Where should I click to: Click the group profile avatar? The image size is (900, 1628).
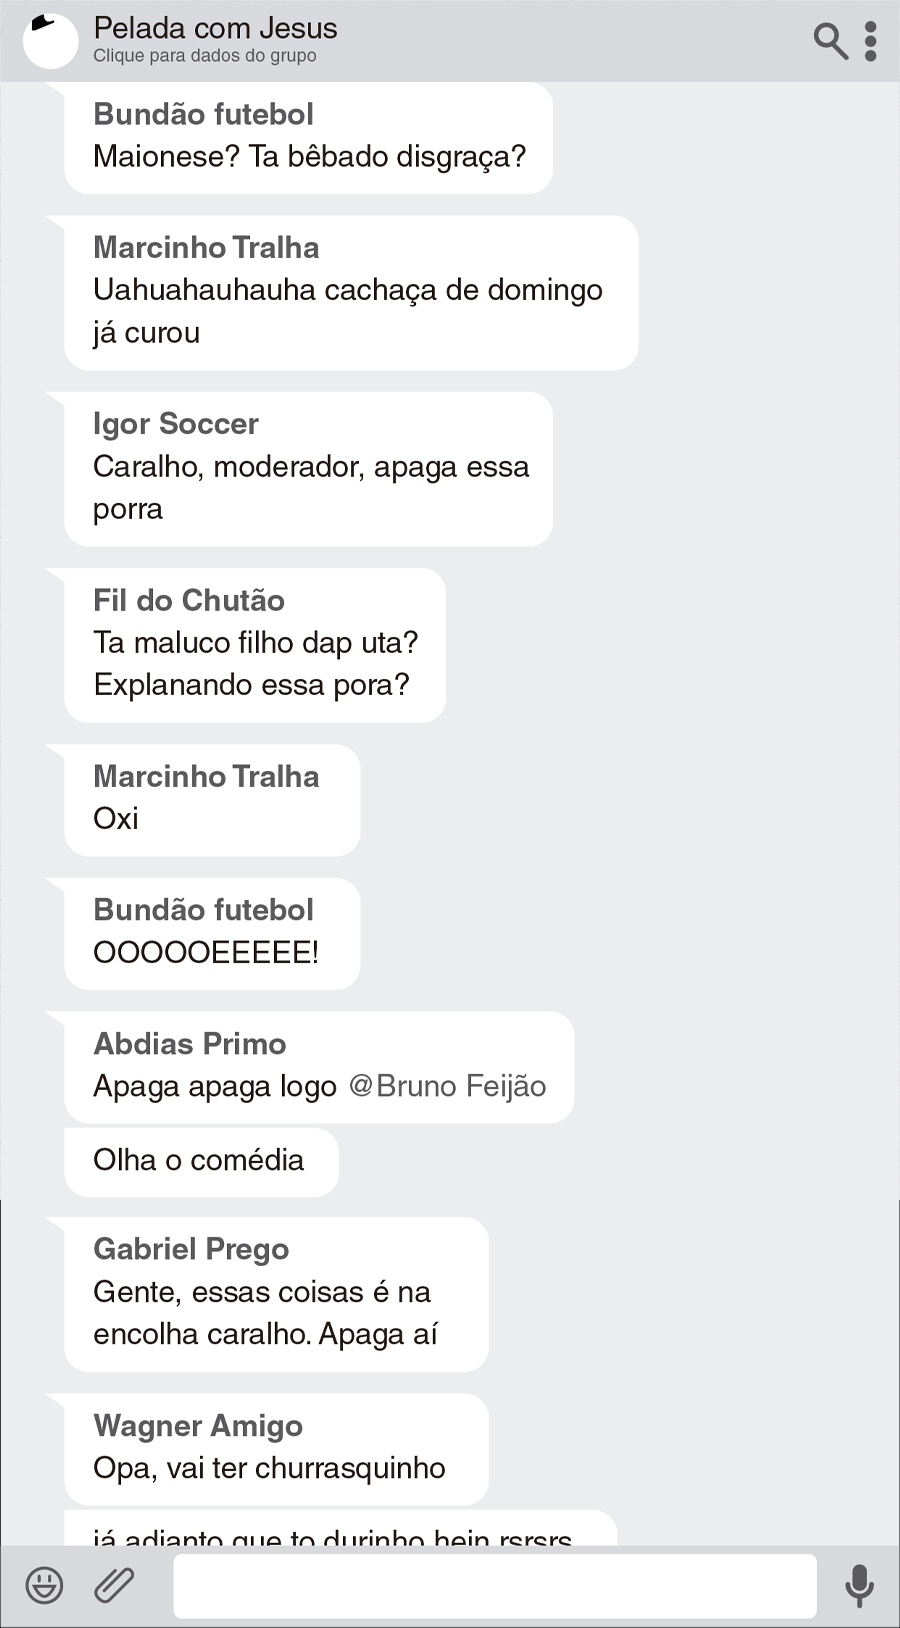(x=50, y=41)
